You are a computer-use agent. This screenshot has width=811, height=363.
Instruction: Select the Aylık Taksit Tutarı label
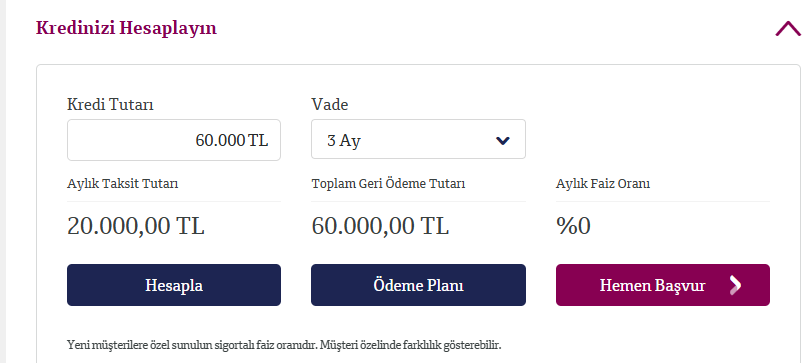(123, 184)
